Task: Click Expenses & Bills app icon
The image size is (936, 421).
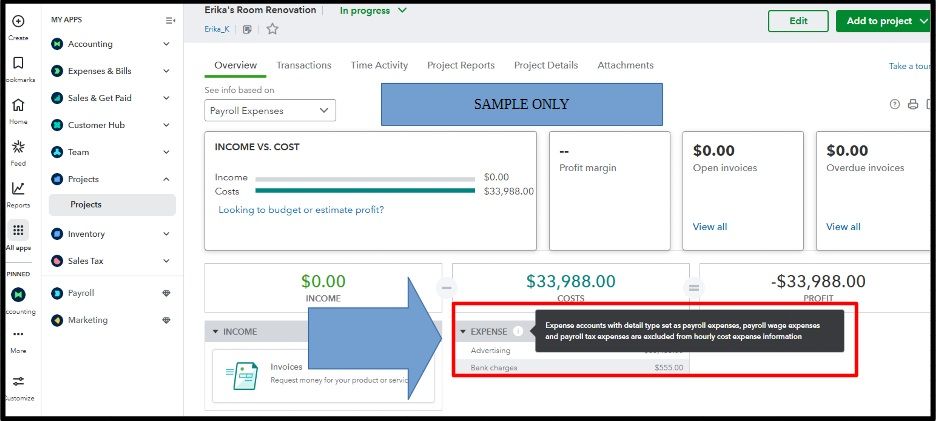Action: click(57, 71)
